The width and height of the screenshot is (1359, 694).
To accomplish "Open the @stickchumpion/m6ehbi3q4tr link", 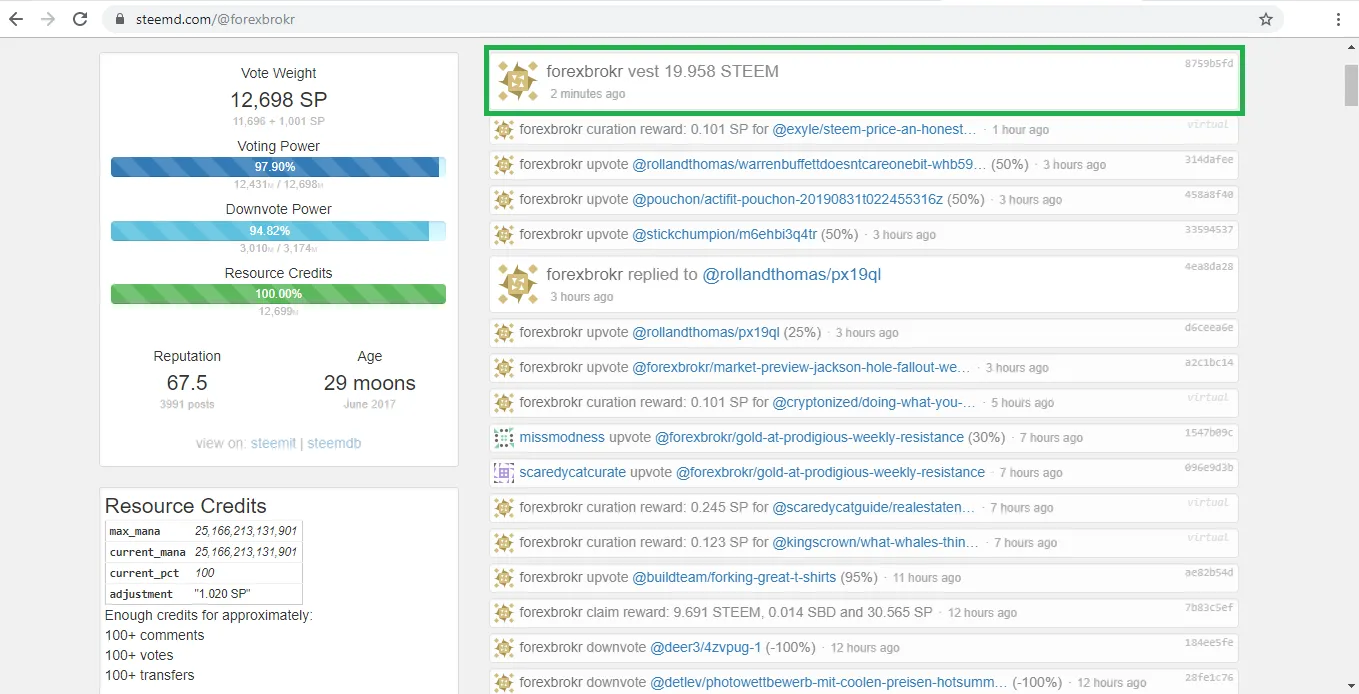I will pyautogui.click(x=725, y=234).
